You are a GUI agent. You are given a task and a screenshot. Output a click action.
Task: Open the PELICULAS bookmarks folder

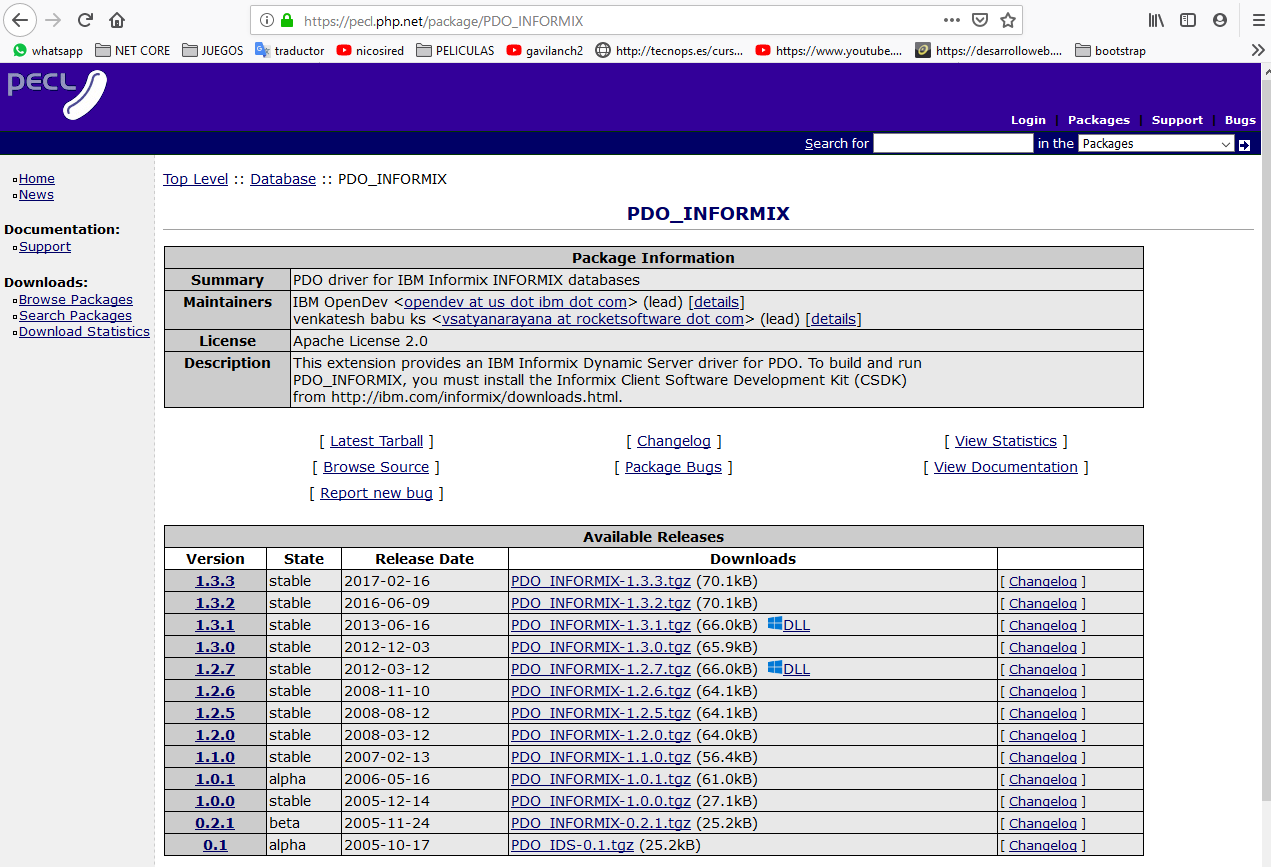tap(455, 50)
